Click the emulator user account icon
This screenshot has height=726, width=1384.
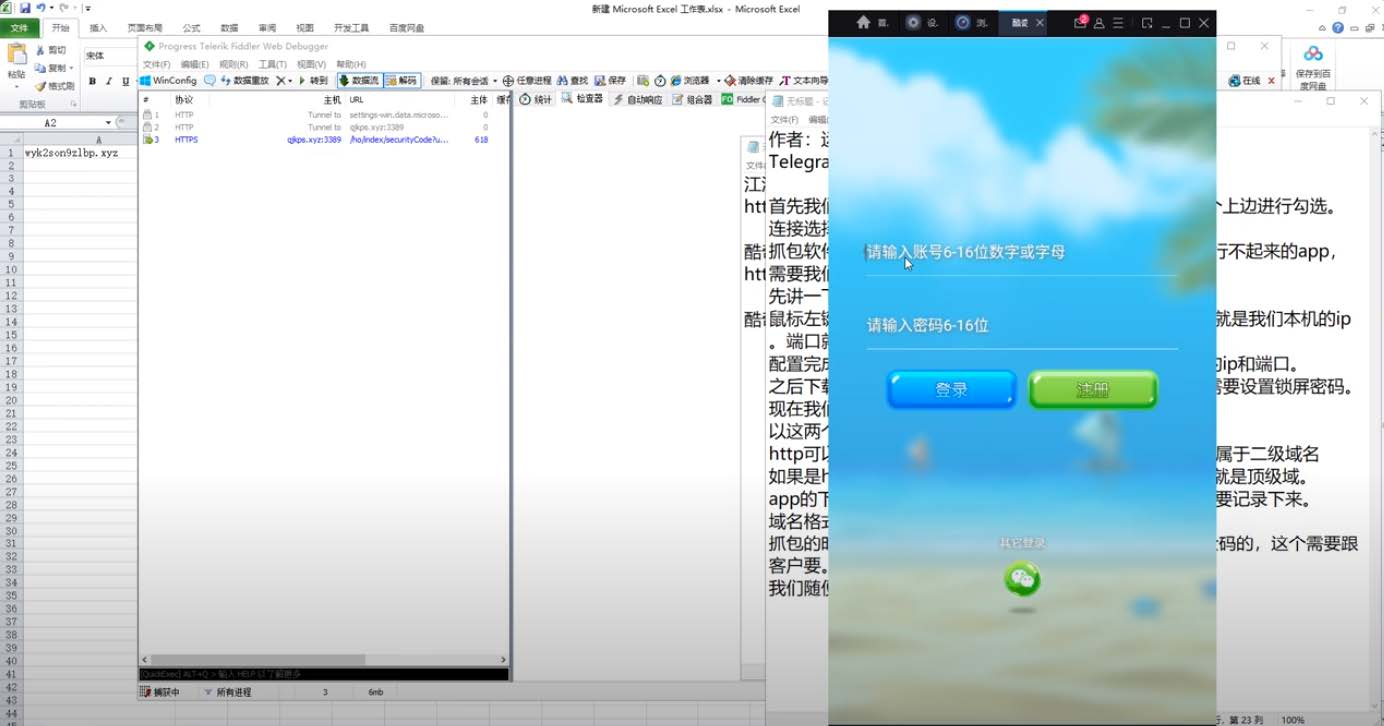tap(1099, 22)
